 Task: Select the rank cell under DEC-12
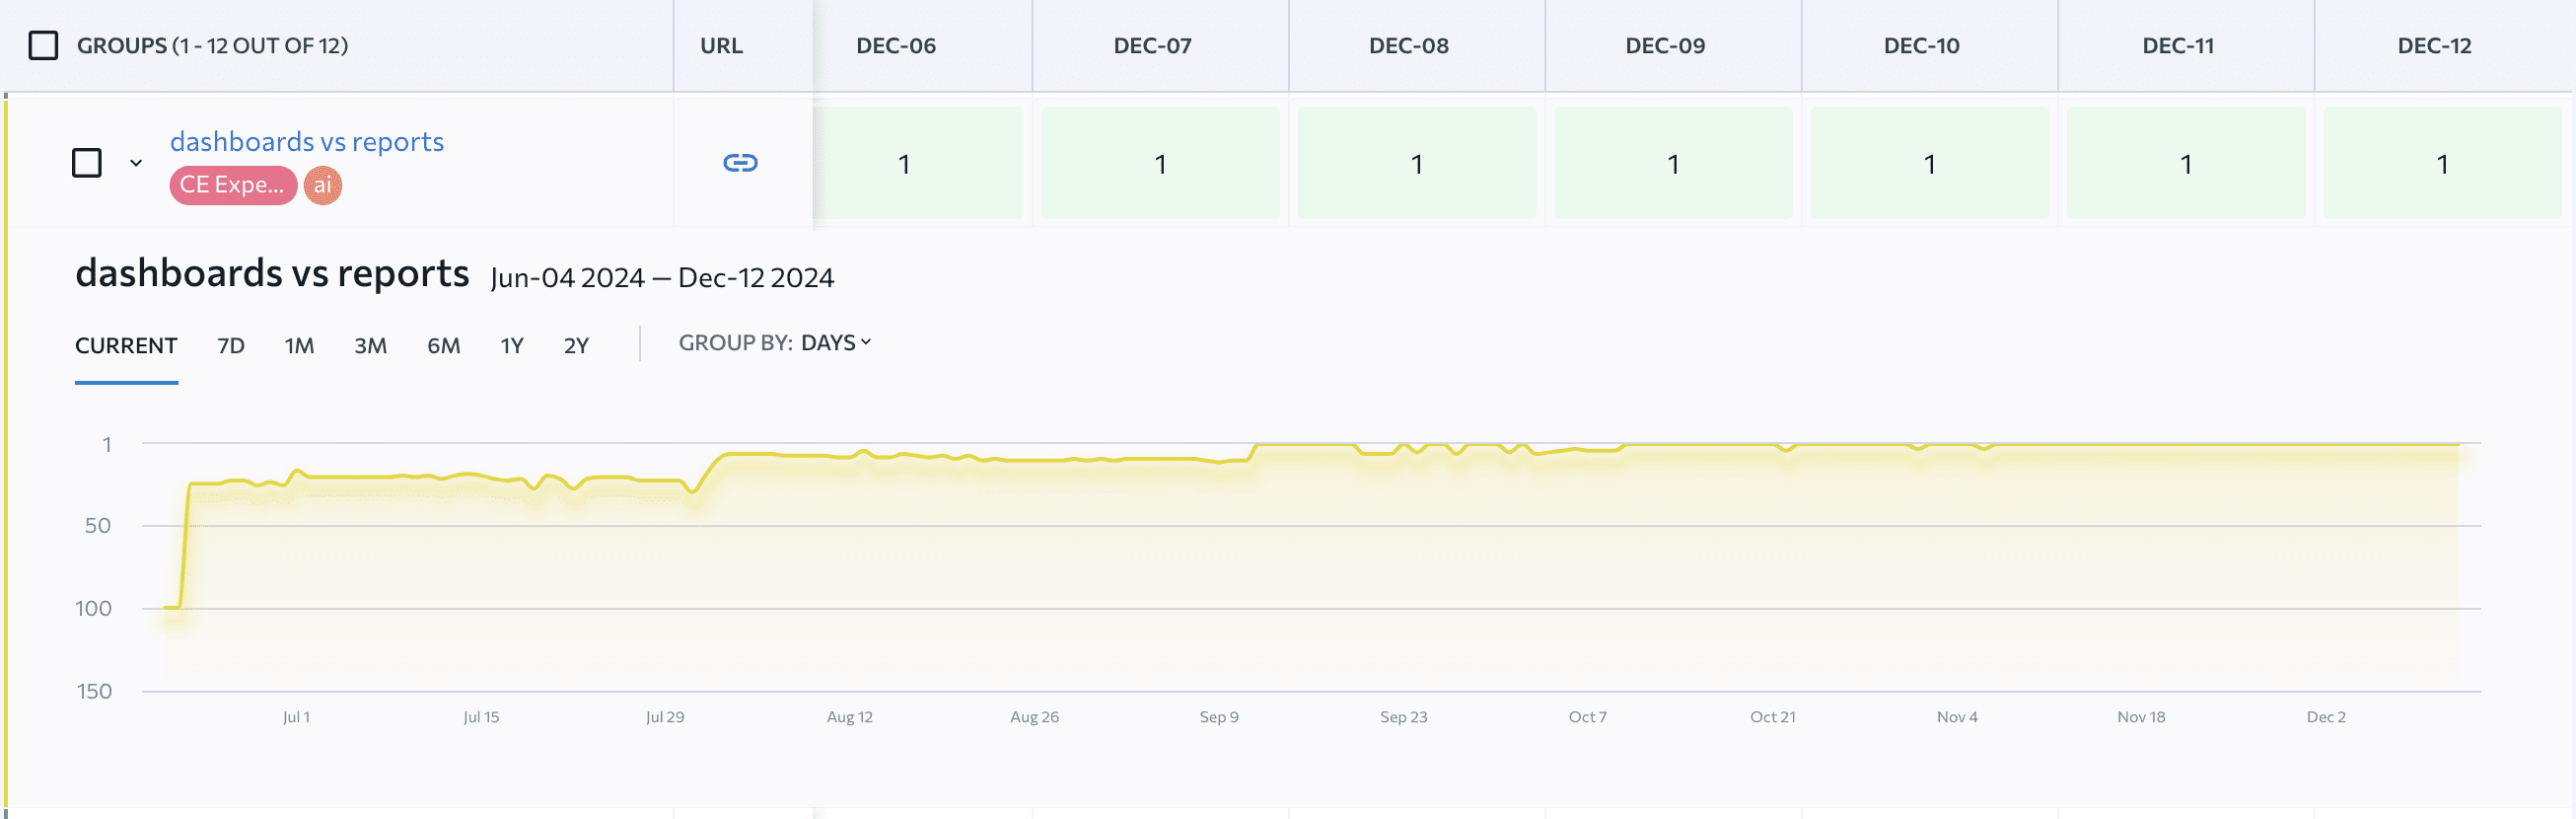(x=2442, y=163)
